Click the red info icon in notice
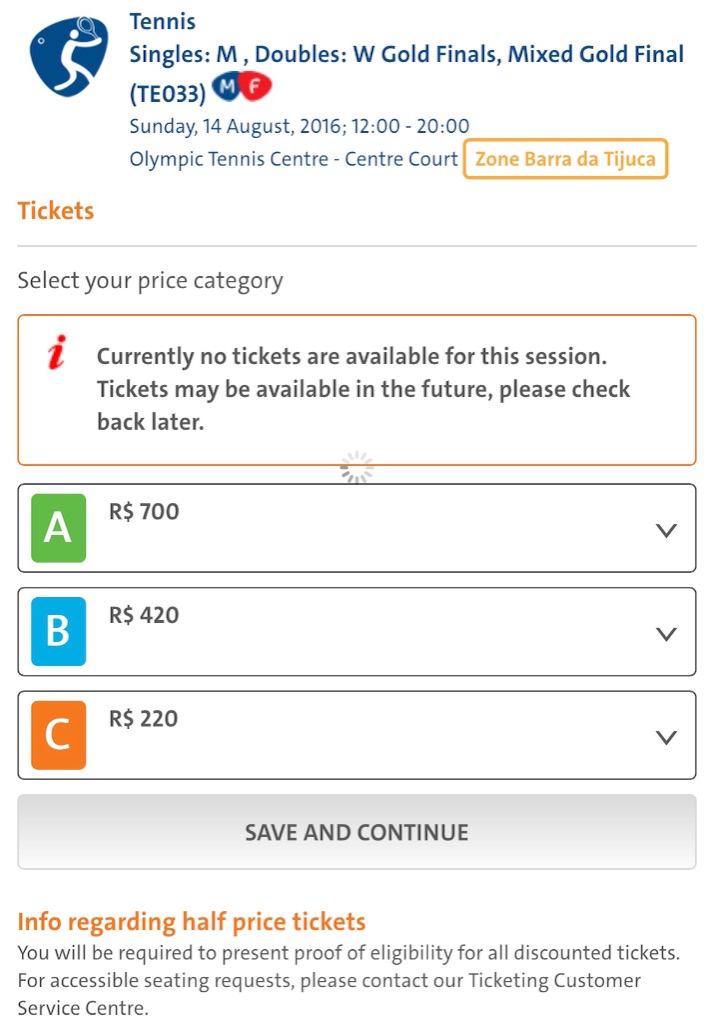This screenshot has height=1024, width=713. coord(57,352)
